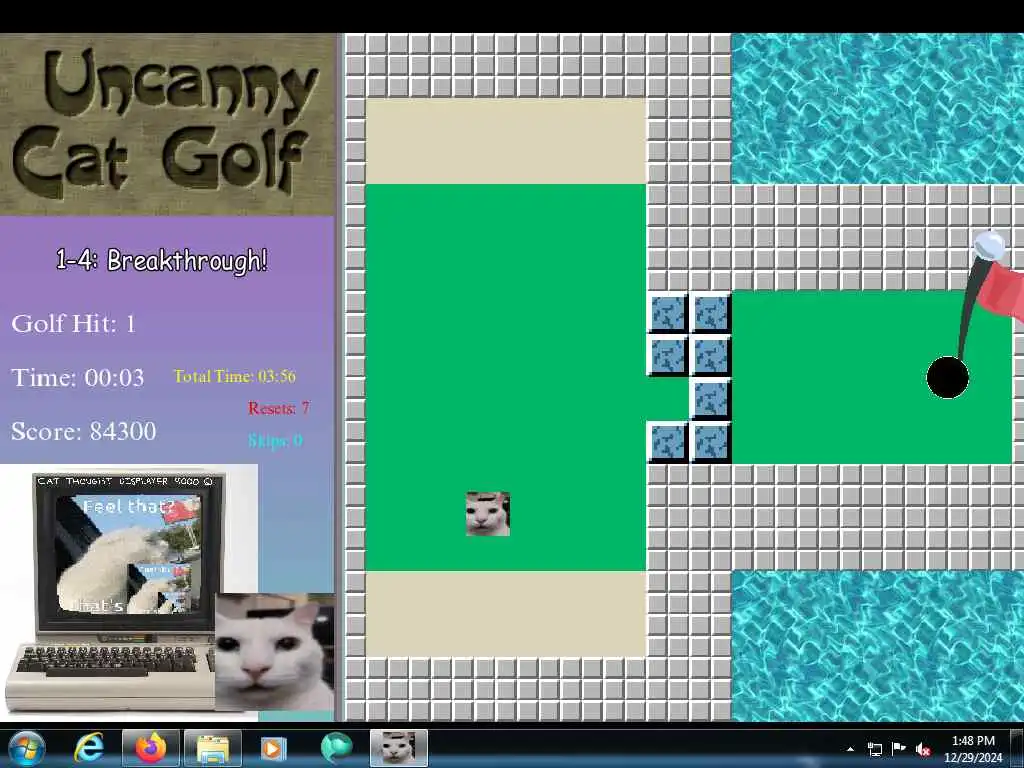Click the lone blue block beside the gap
The width and height of the screenshot is (1024, 768).
pyautogui.click(x=711, y=399)
